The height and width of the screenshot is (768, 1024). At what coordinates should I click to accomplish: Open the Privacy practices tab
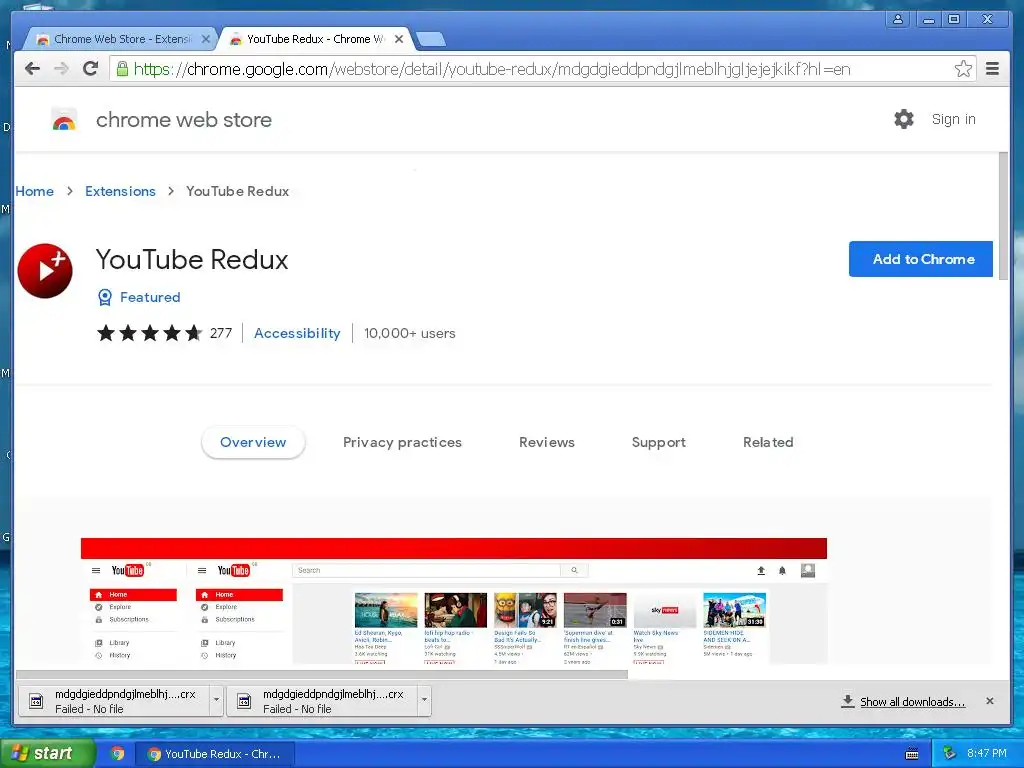[x=402, y=442]
